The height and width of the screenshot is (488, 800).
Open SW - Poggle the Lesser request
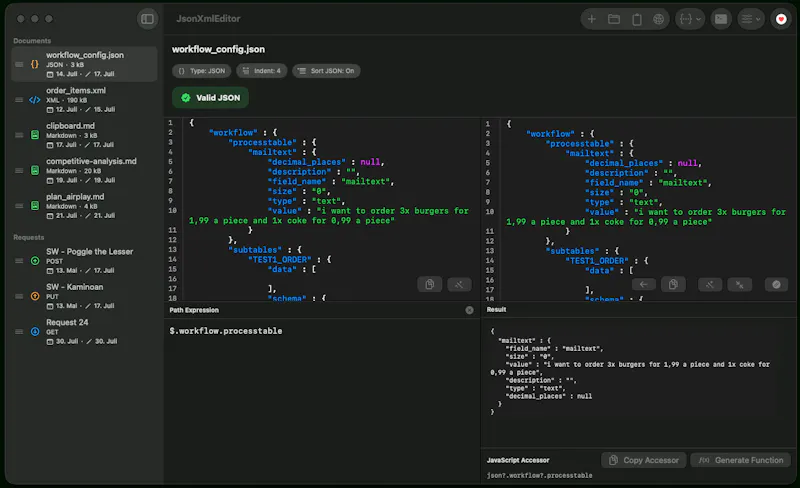click(84, 260)
